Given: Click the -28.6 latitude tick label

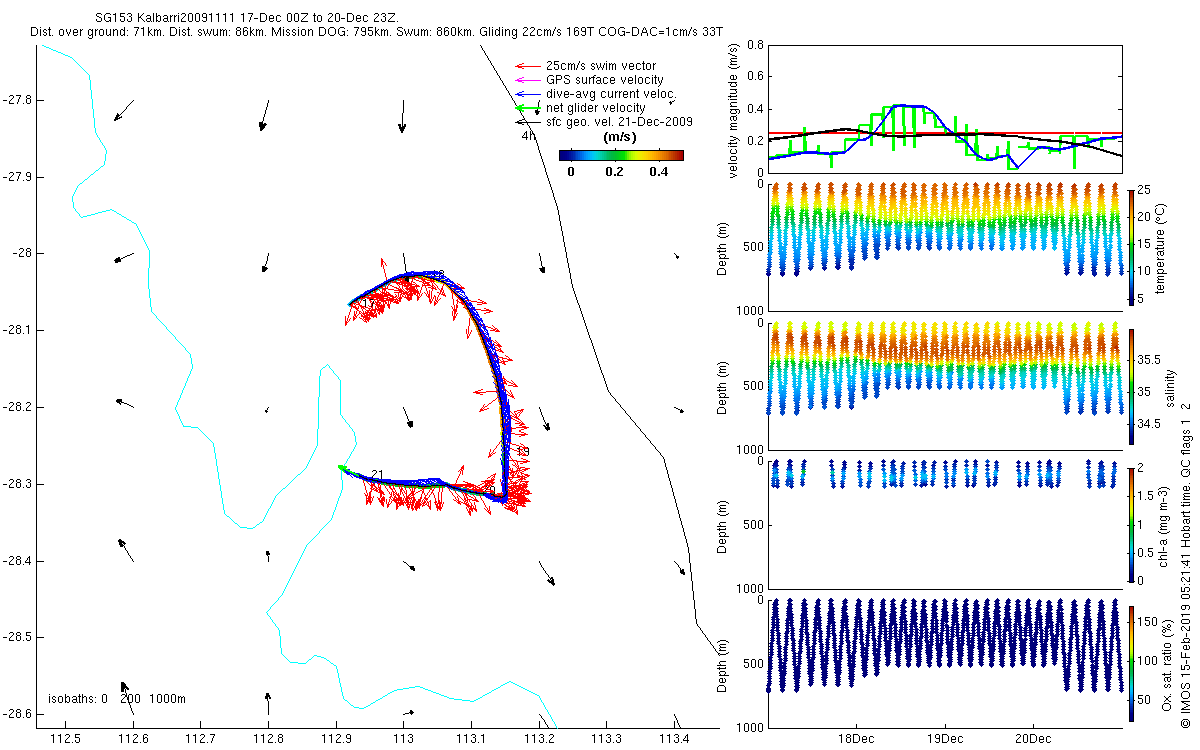Looking at the screenshot, I should (17, 714).
